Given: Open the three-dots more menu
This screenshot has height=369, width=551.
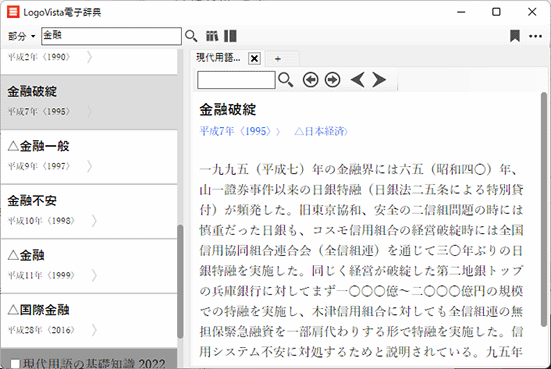Looking at the screenshot, I should (535, 36).
